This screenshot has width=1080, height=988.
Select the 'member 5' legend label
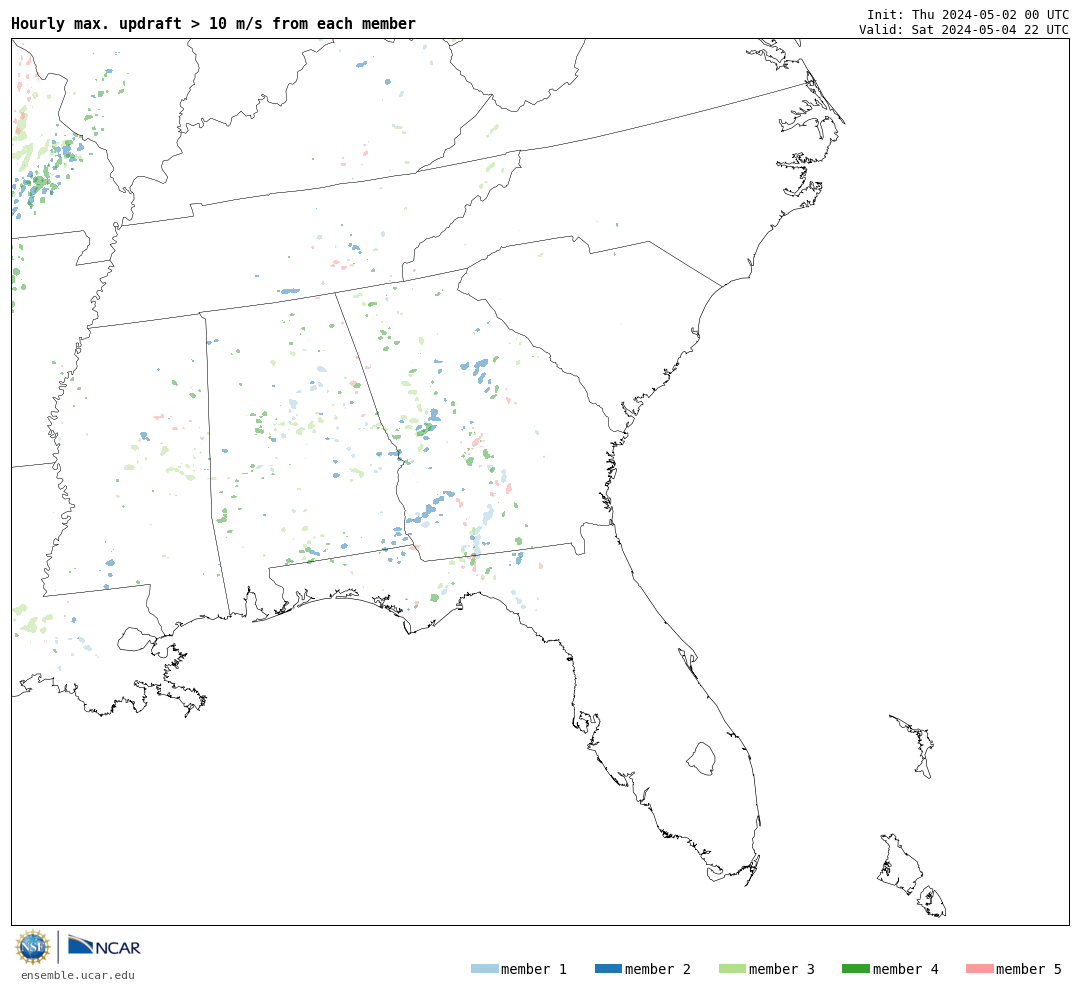(1029, 969)
